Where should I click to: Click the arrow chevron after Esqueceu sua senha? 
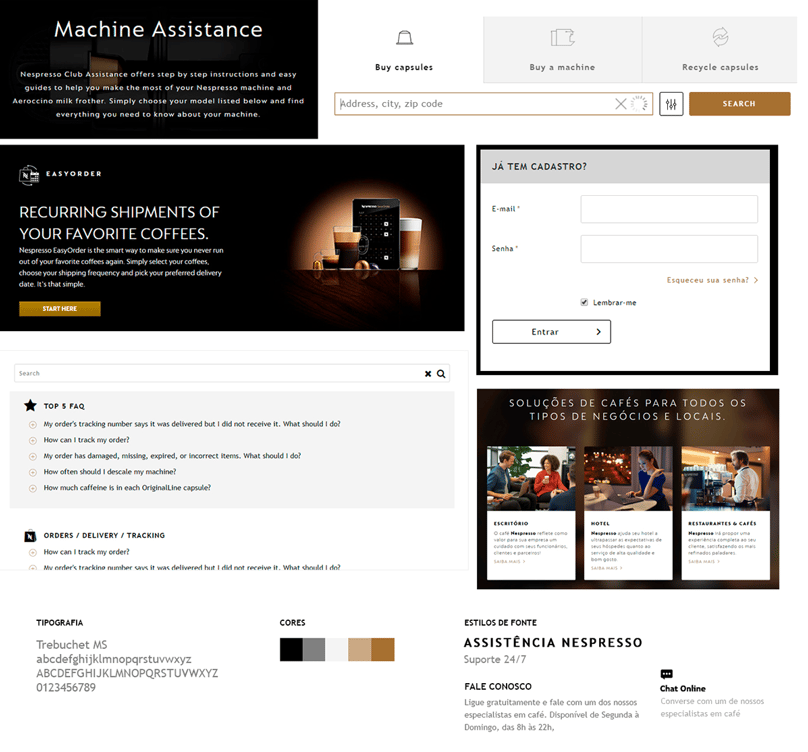[756, 280]
